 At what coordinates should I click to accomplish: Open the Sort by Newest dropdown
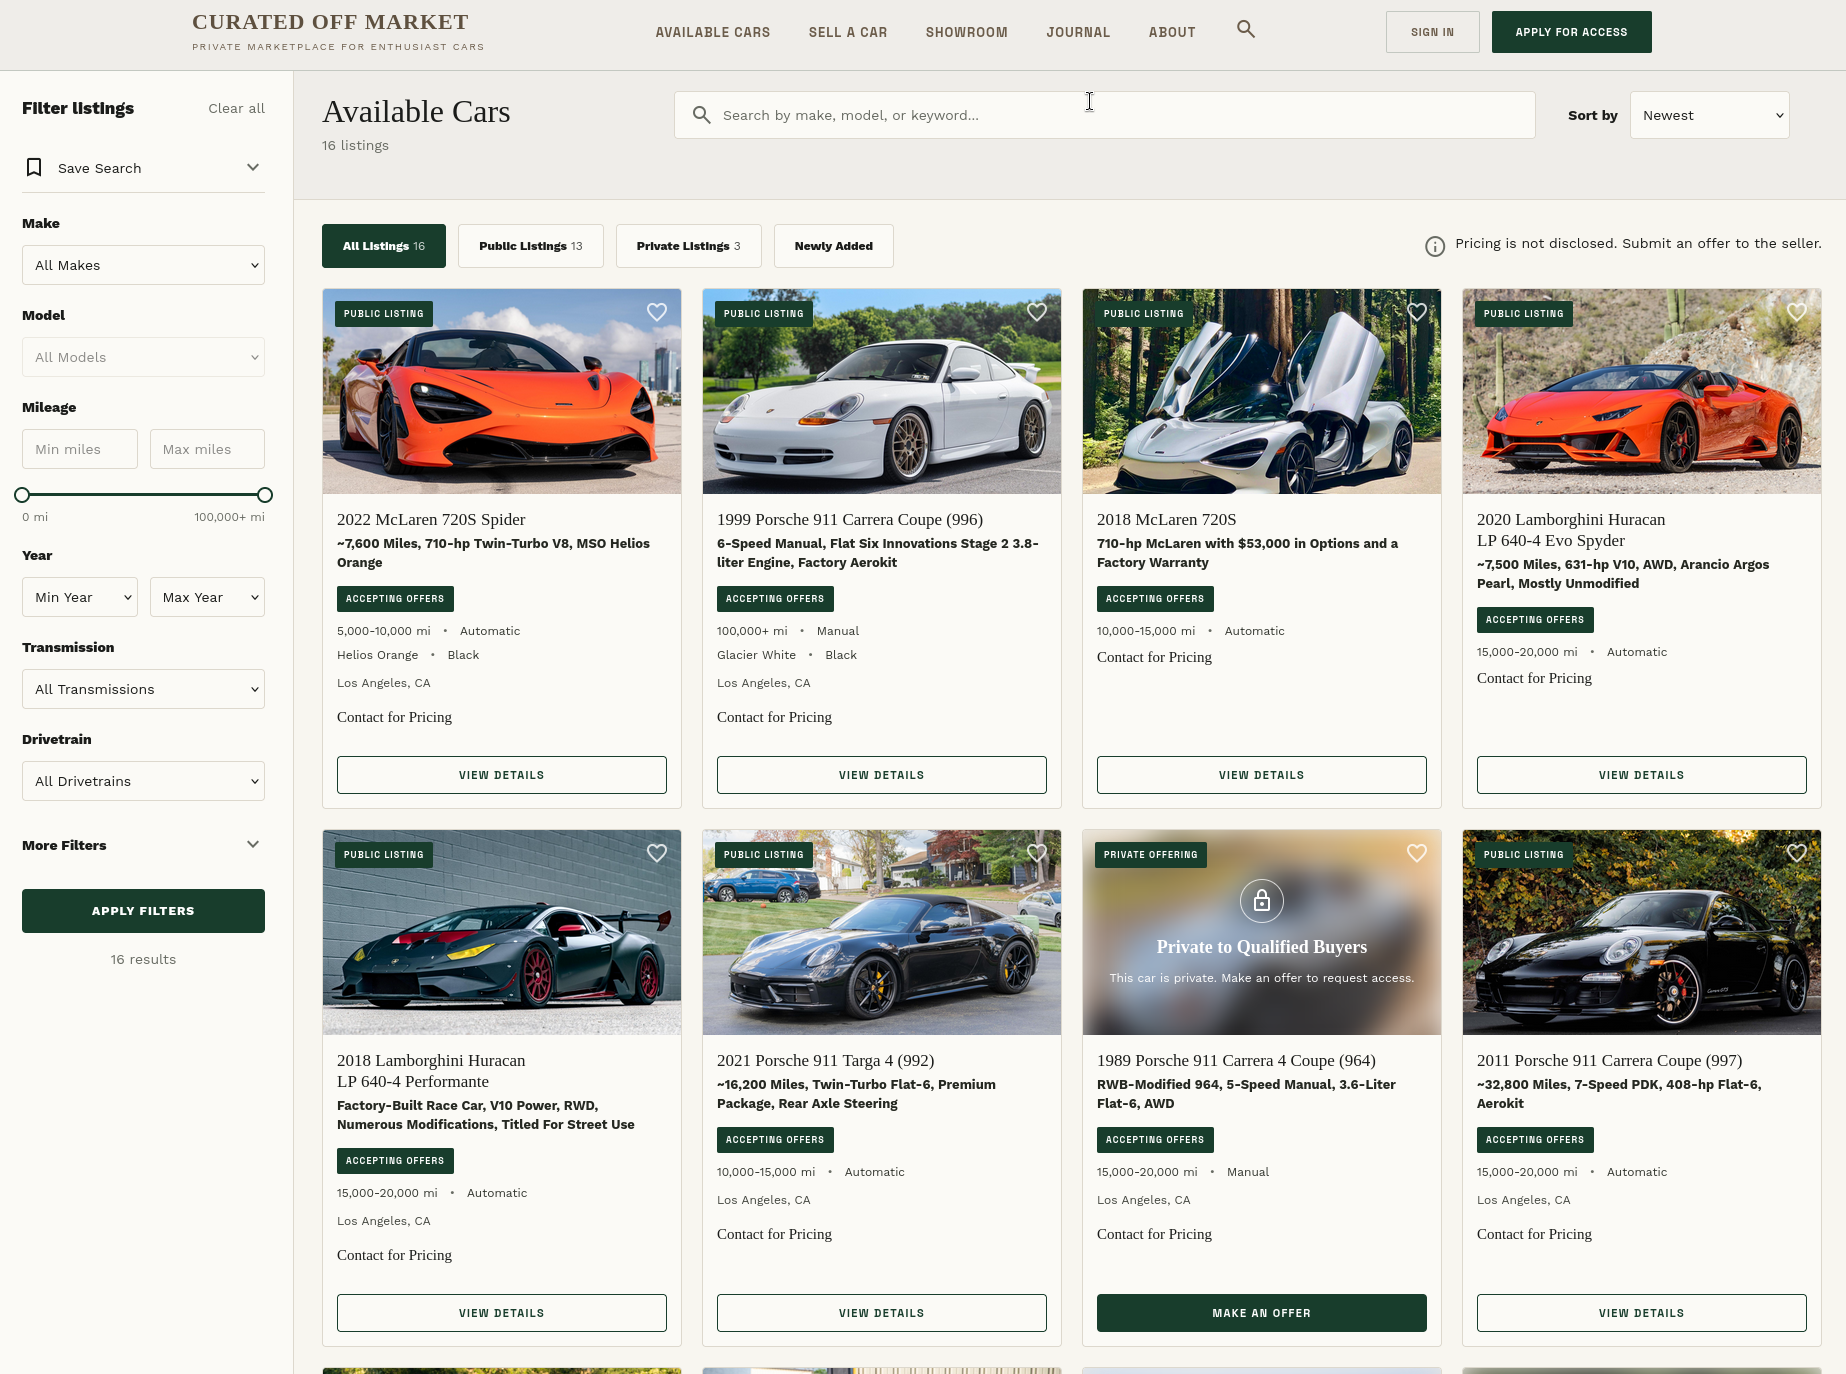(x=1709, y=115)
